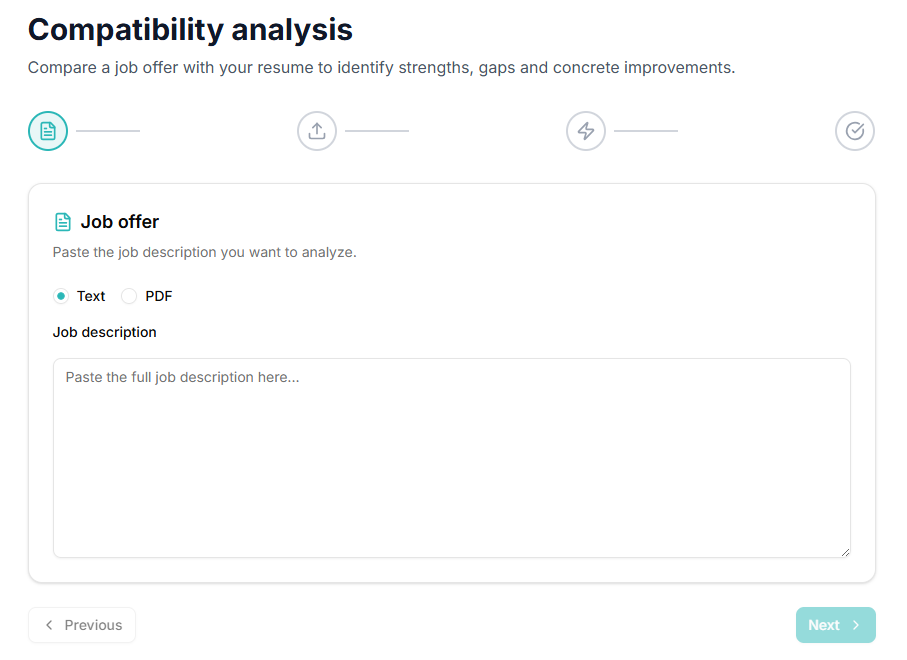Viewport: 907px width, 660px height.
Task: Select the PDF radio button
Action: [x=129, y=296]
